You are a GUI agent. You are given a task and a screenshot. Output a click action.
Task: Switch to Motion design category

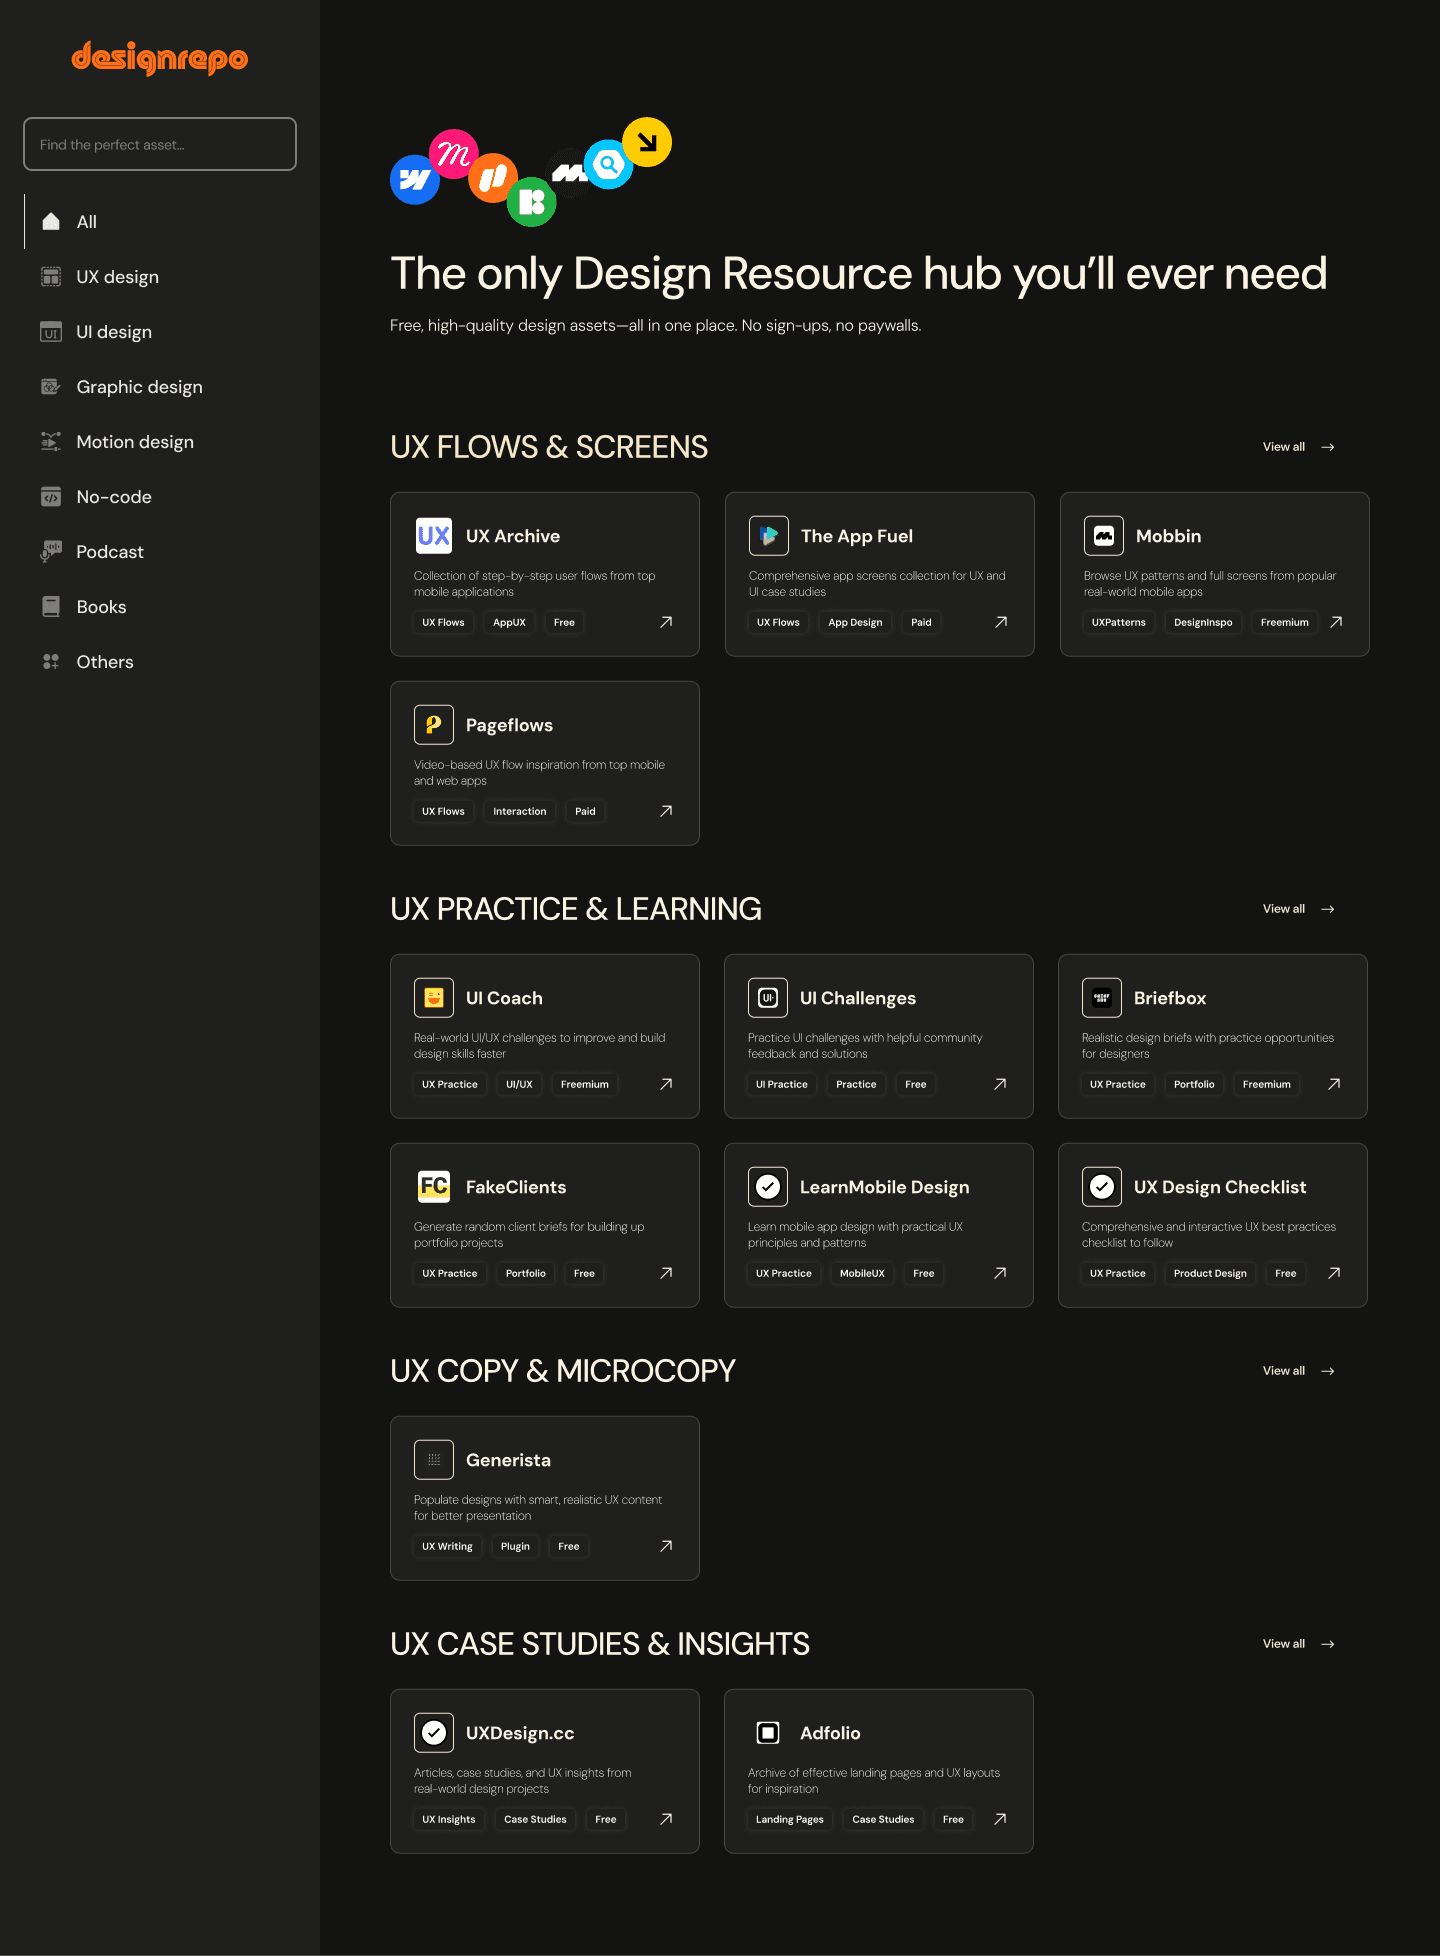(160, 442)
